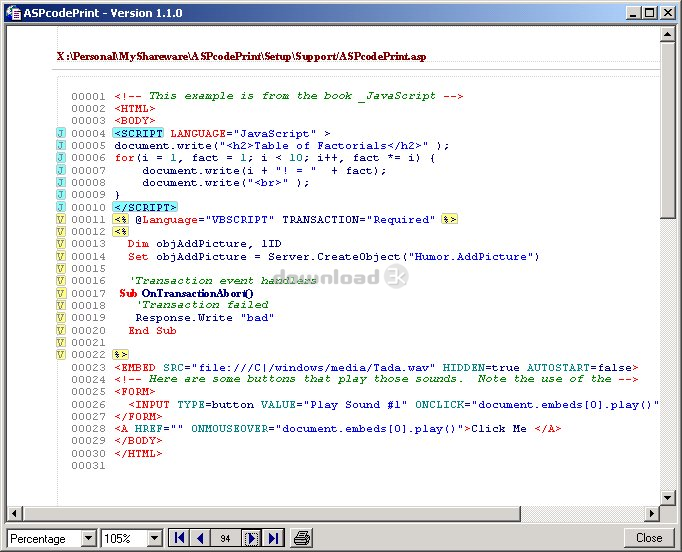Click the highlighted </SCRIPT> closing tag

[x=145, y=207]
